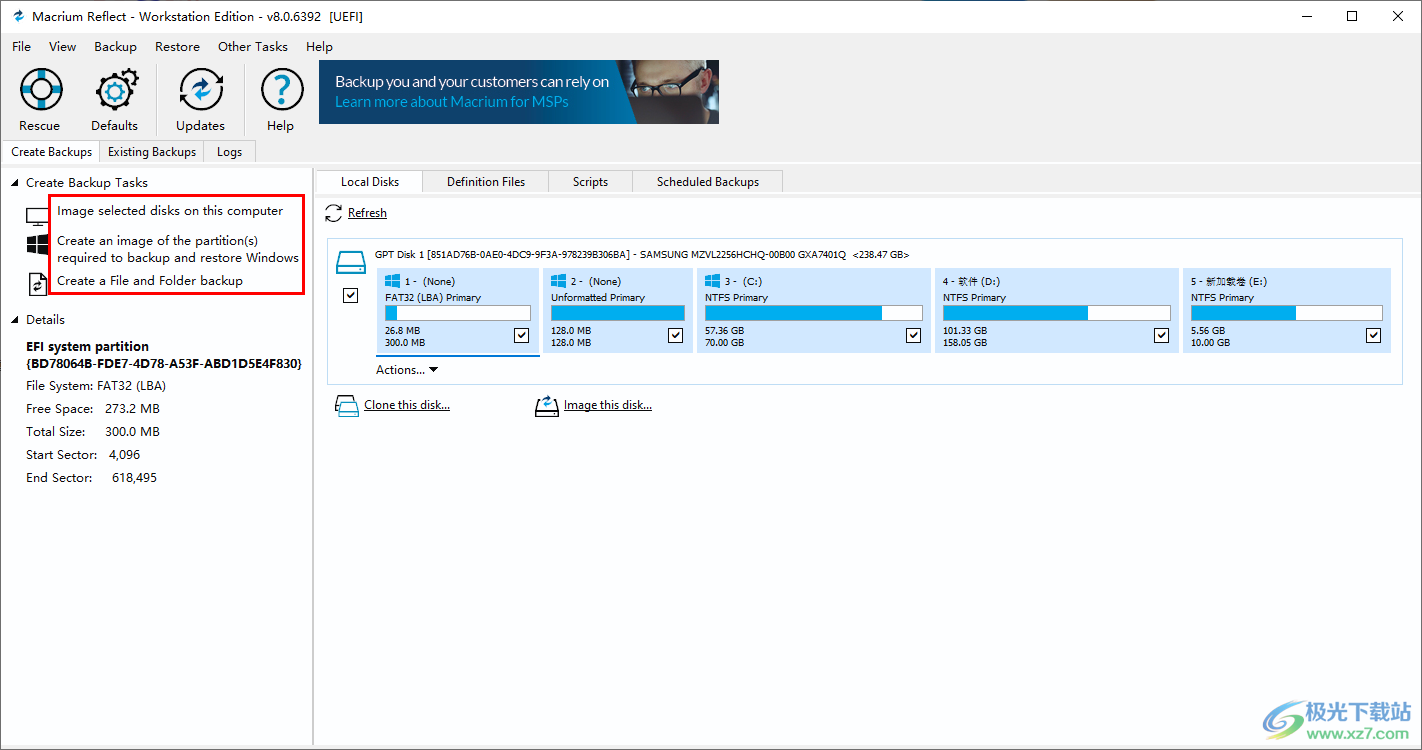Click the EFI system partition title
The height and width of the screenshot is (750, 1422).
pos(87,347)
